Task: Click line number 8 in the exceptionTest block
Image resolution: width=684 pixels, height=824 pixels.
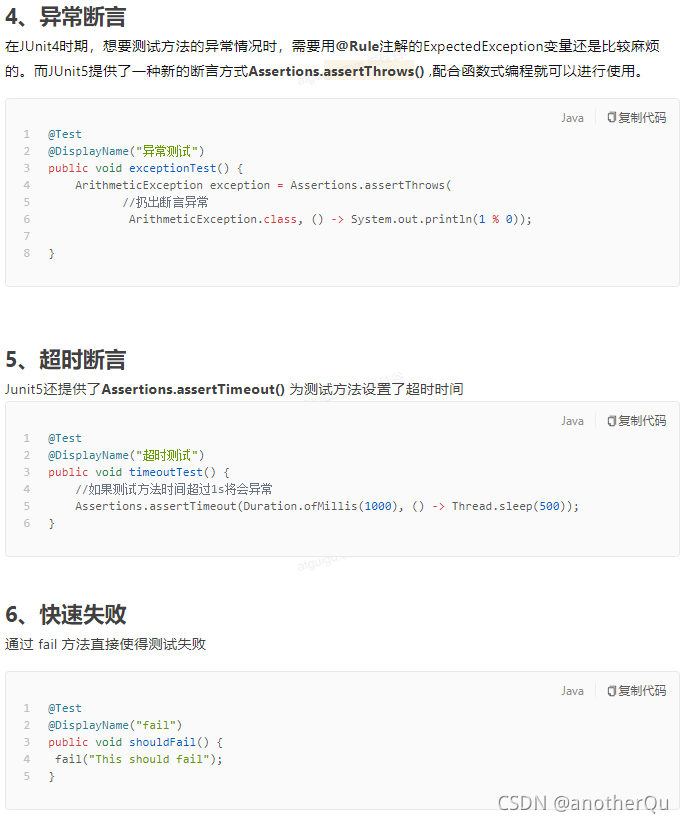Action: [x=27, y=253]
